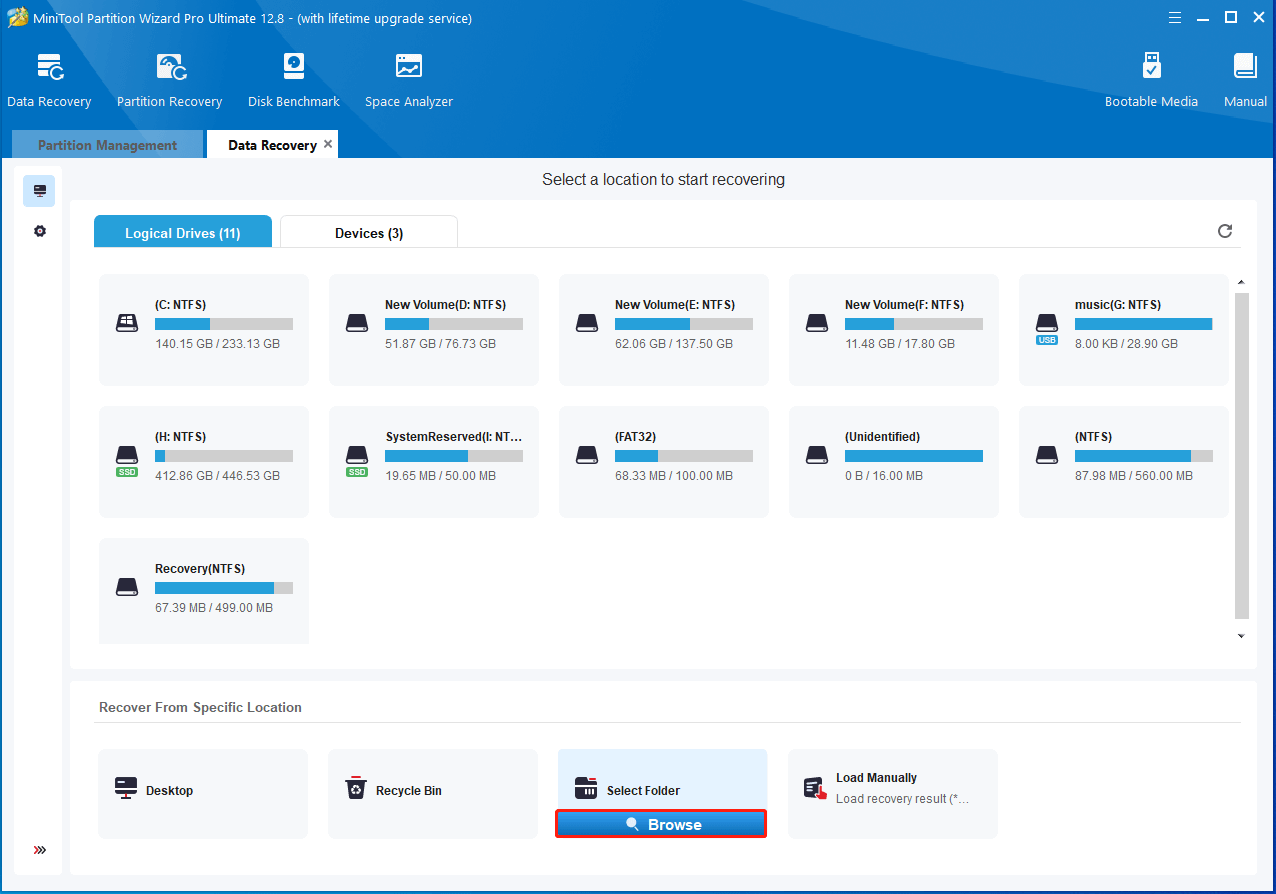The height and width of the screenshot is (894, 1276).
Task: Click "412.86 GB / 446.53 GB" text
Action: tap(217, 475)
